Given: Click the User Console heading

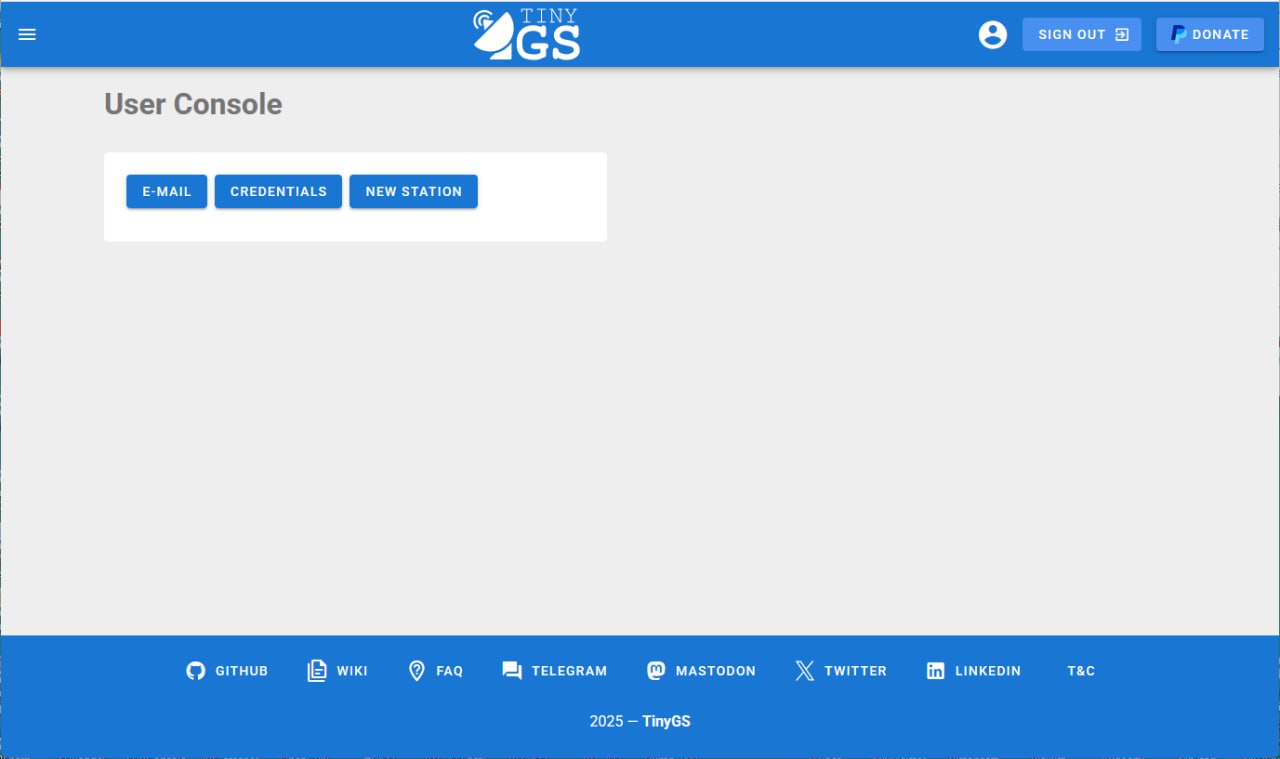Looking at the screenshot, I should coord(193,104).
